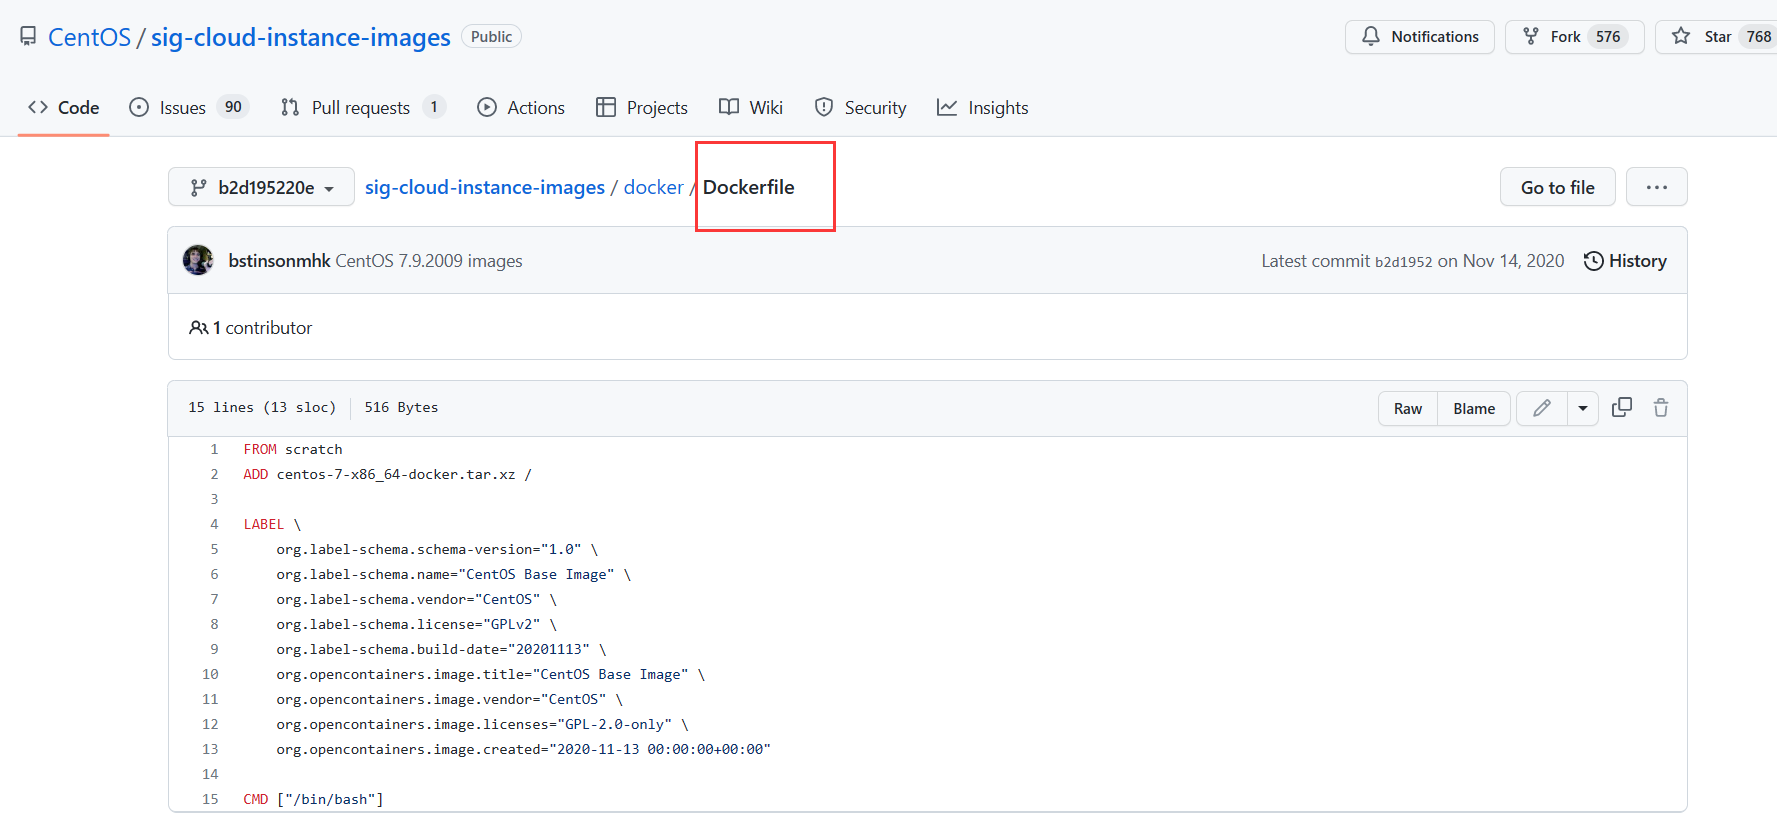The height and width of the screenshot is (838, 1777).
Task: Click the image.created timestamp line
Action: (524, 749)
